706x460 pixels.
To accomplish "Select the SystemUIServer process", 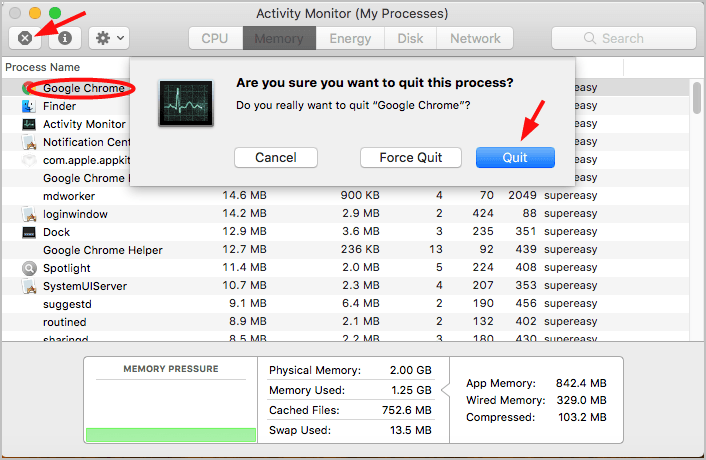I will [x=346, y=286].
